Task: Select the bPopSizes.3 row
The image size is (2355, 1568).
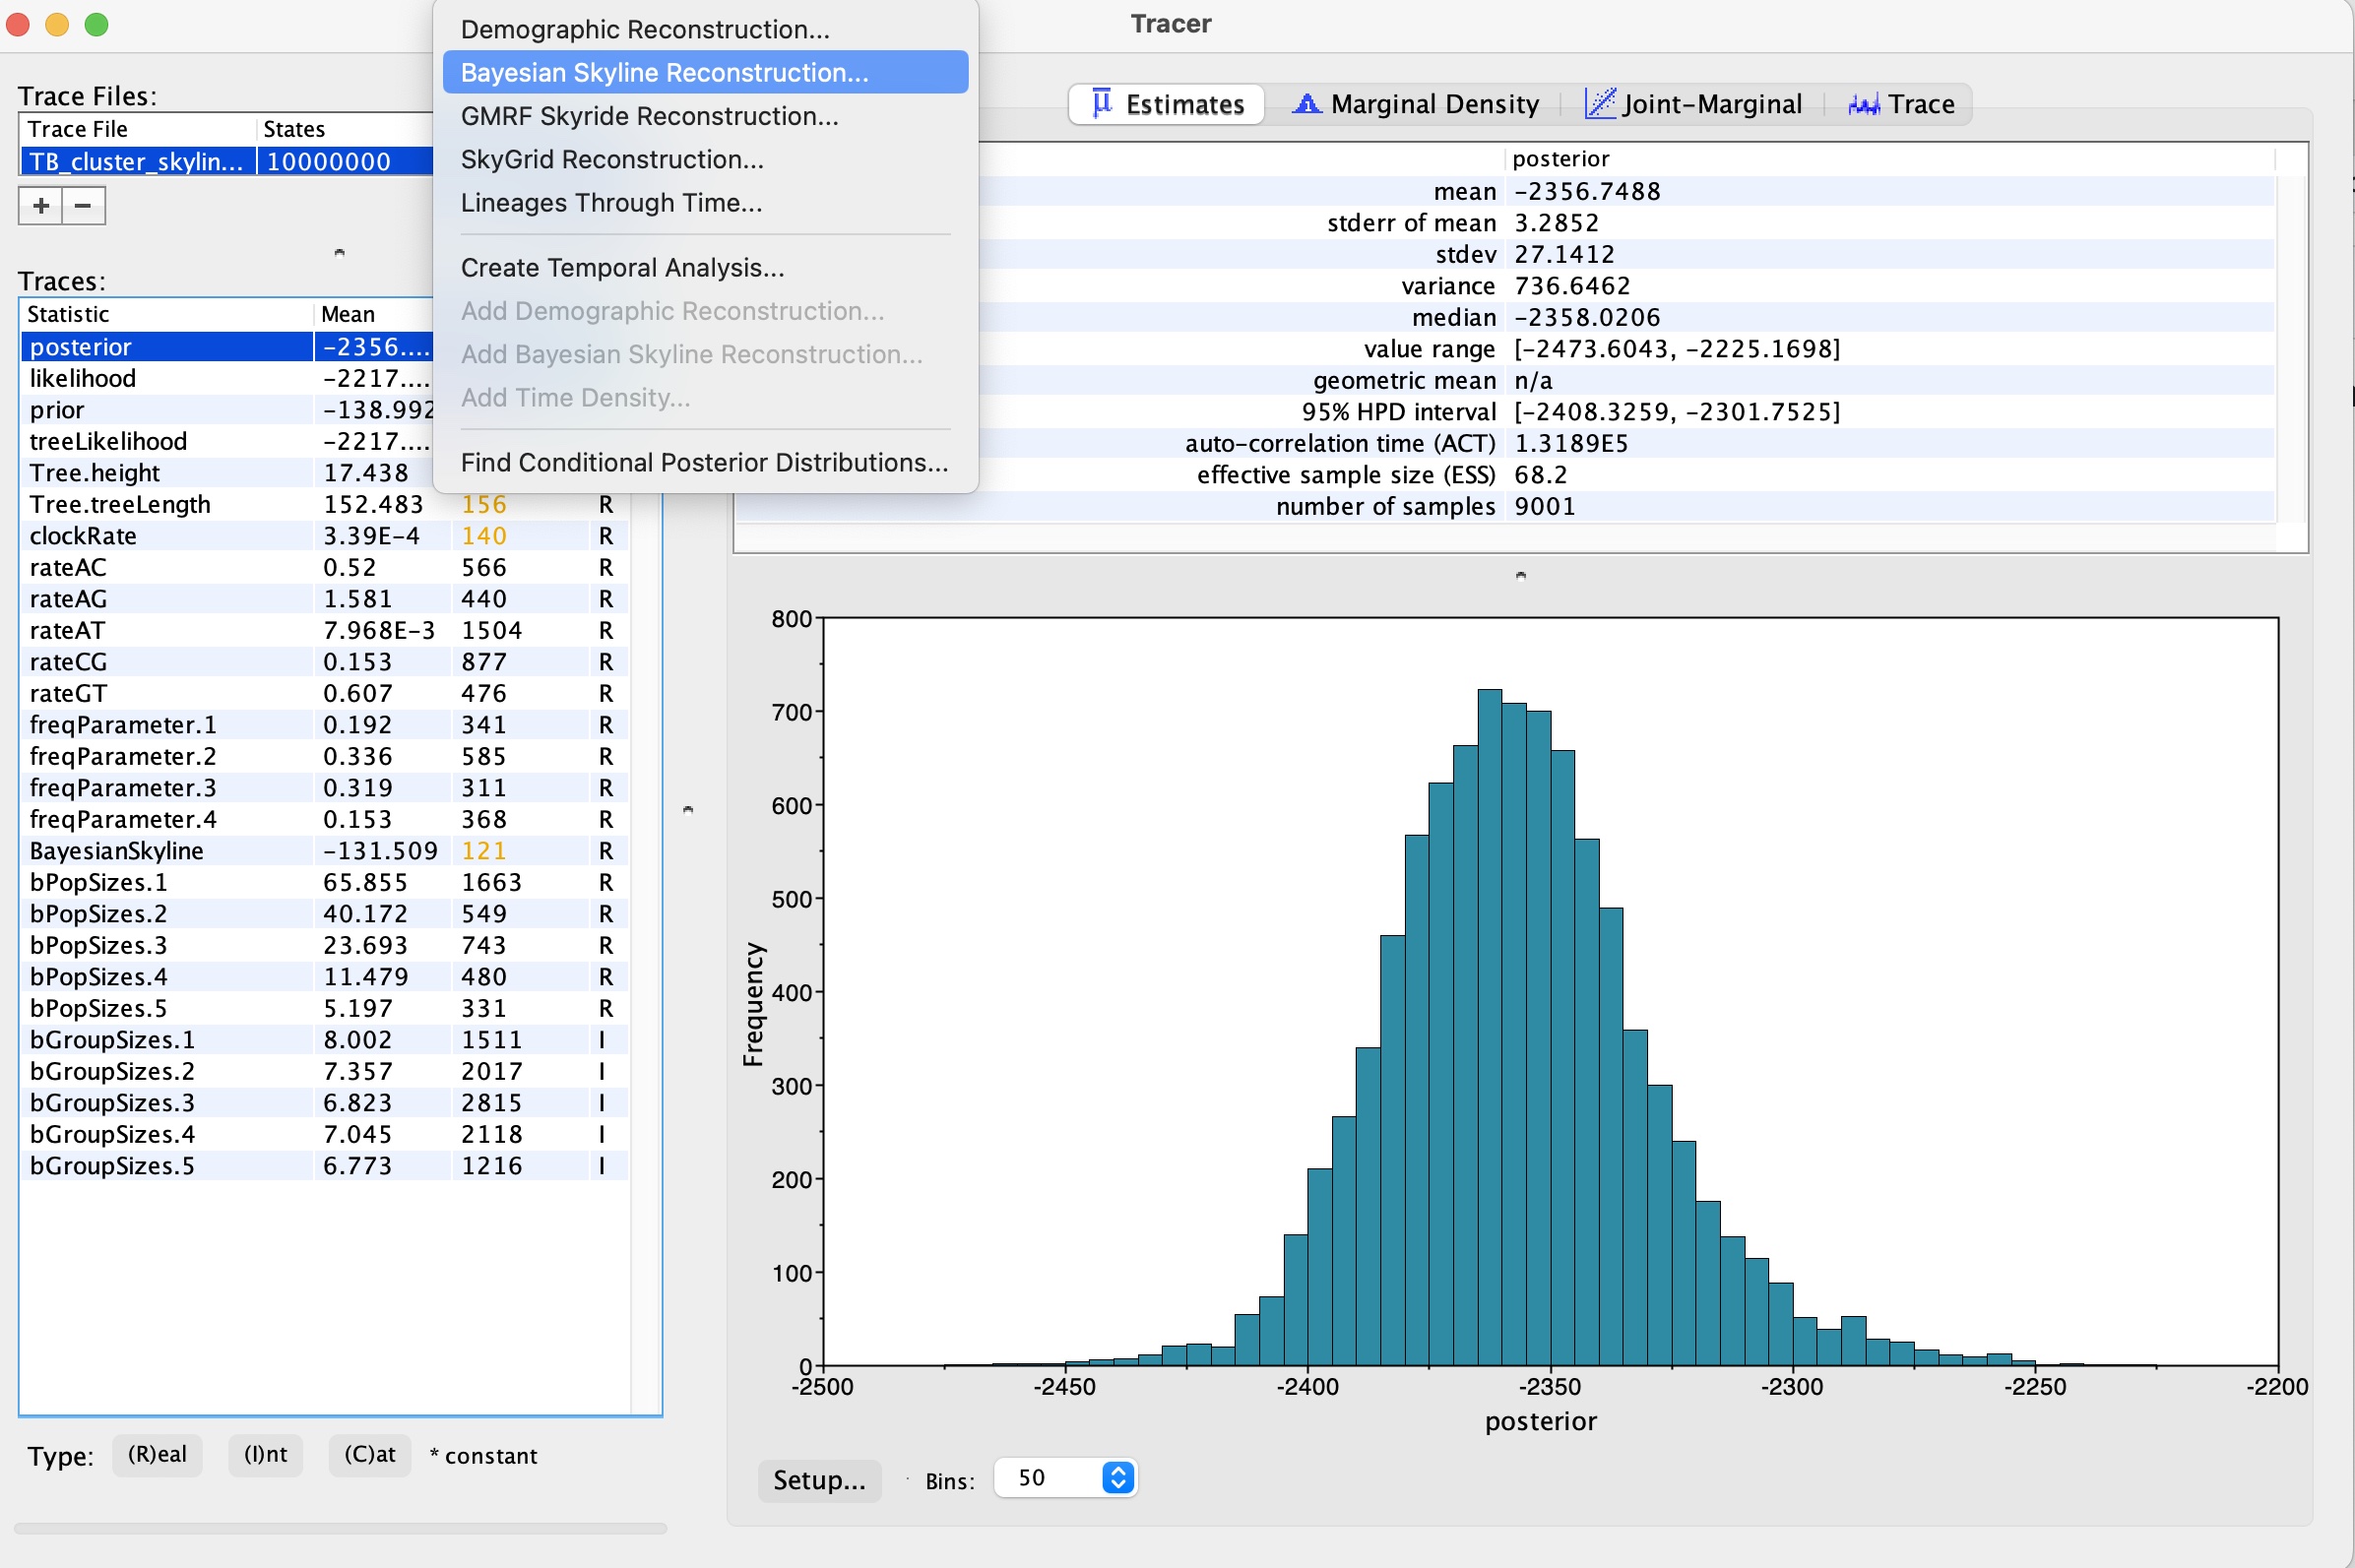Action: pos(324,945)
